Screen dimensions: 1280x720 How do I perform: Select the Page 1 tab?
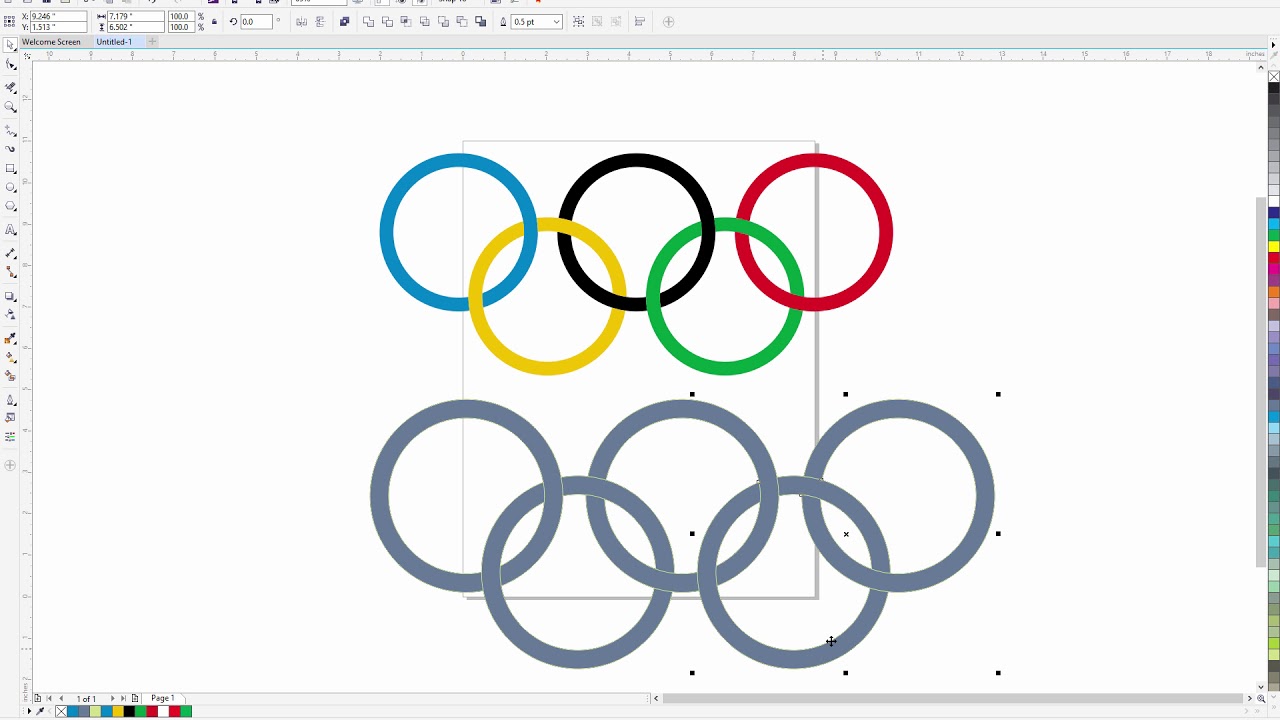tap(163, 698)
